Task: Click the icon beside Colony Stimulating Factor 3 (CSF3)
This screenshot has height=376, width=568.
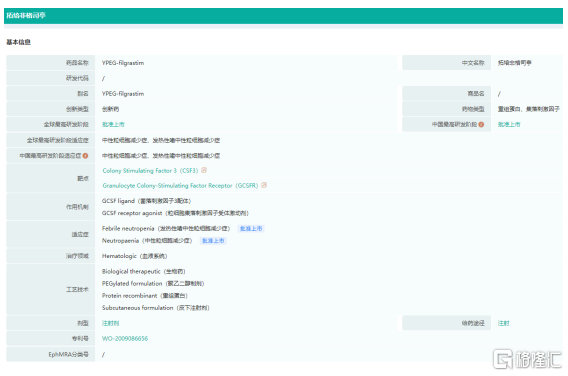Action: [x=204, y=170]
